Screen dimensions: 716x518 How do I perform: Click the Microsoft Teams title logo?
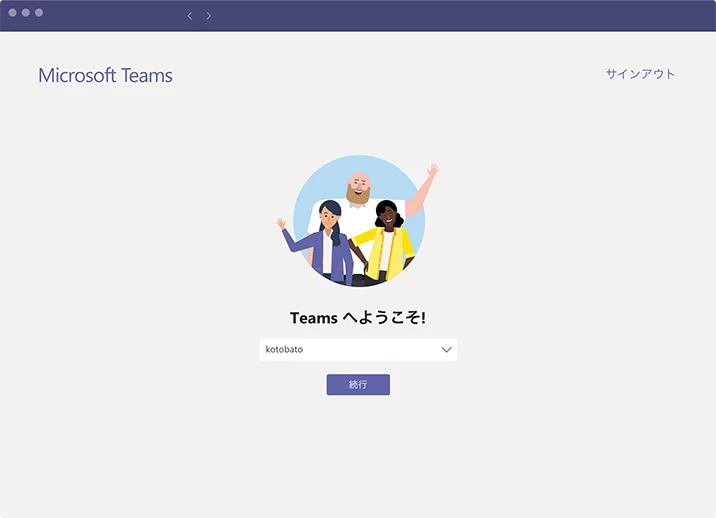click(x=105, y=76)
